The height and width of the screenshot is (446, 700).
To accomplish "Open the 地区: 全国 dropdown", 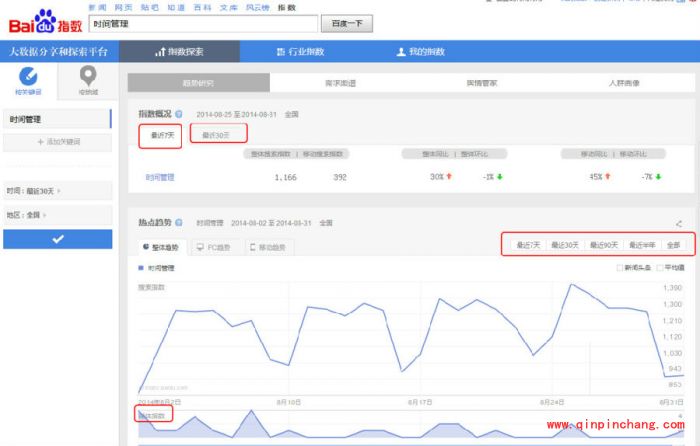I will pyautogui.click(x=58, y=215).
